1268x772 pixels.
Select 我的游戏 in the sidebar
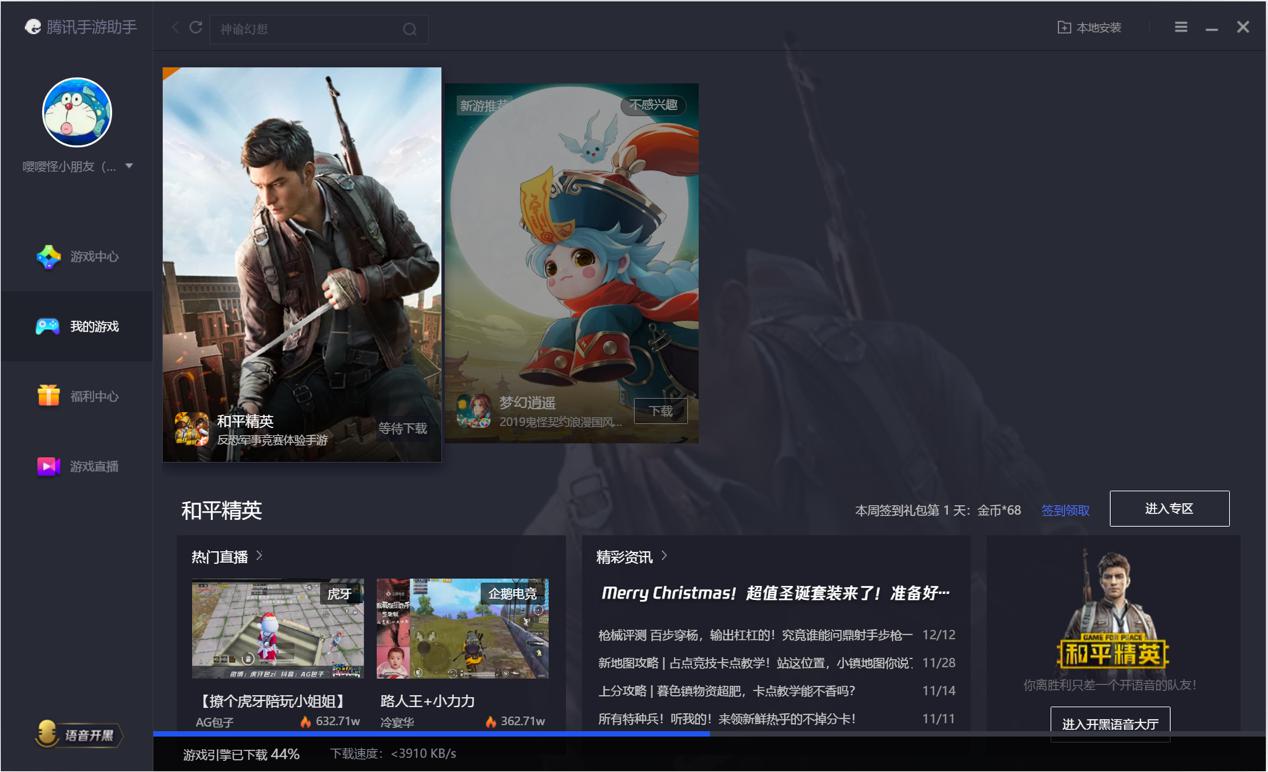tap(77, 327)
